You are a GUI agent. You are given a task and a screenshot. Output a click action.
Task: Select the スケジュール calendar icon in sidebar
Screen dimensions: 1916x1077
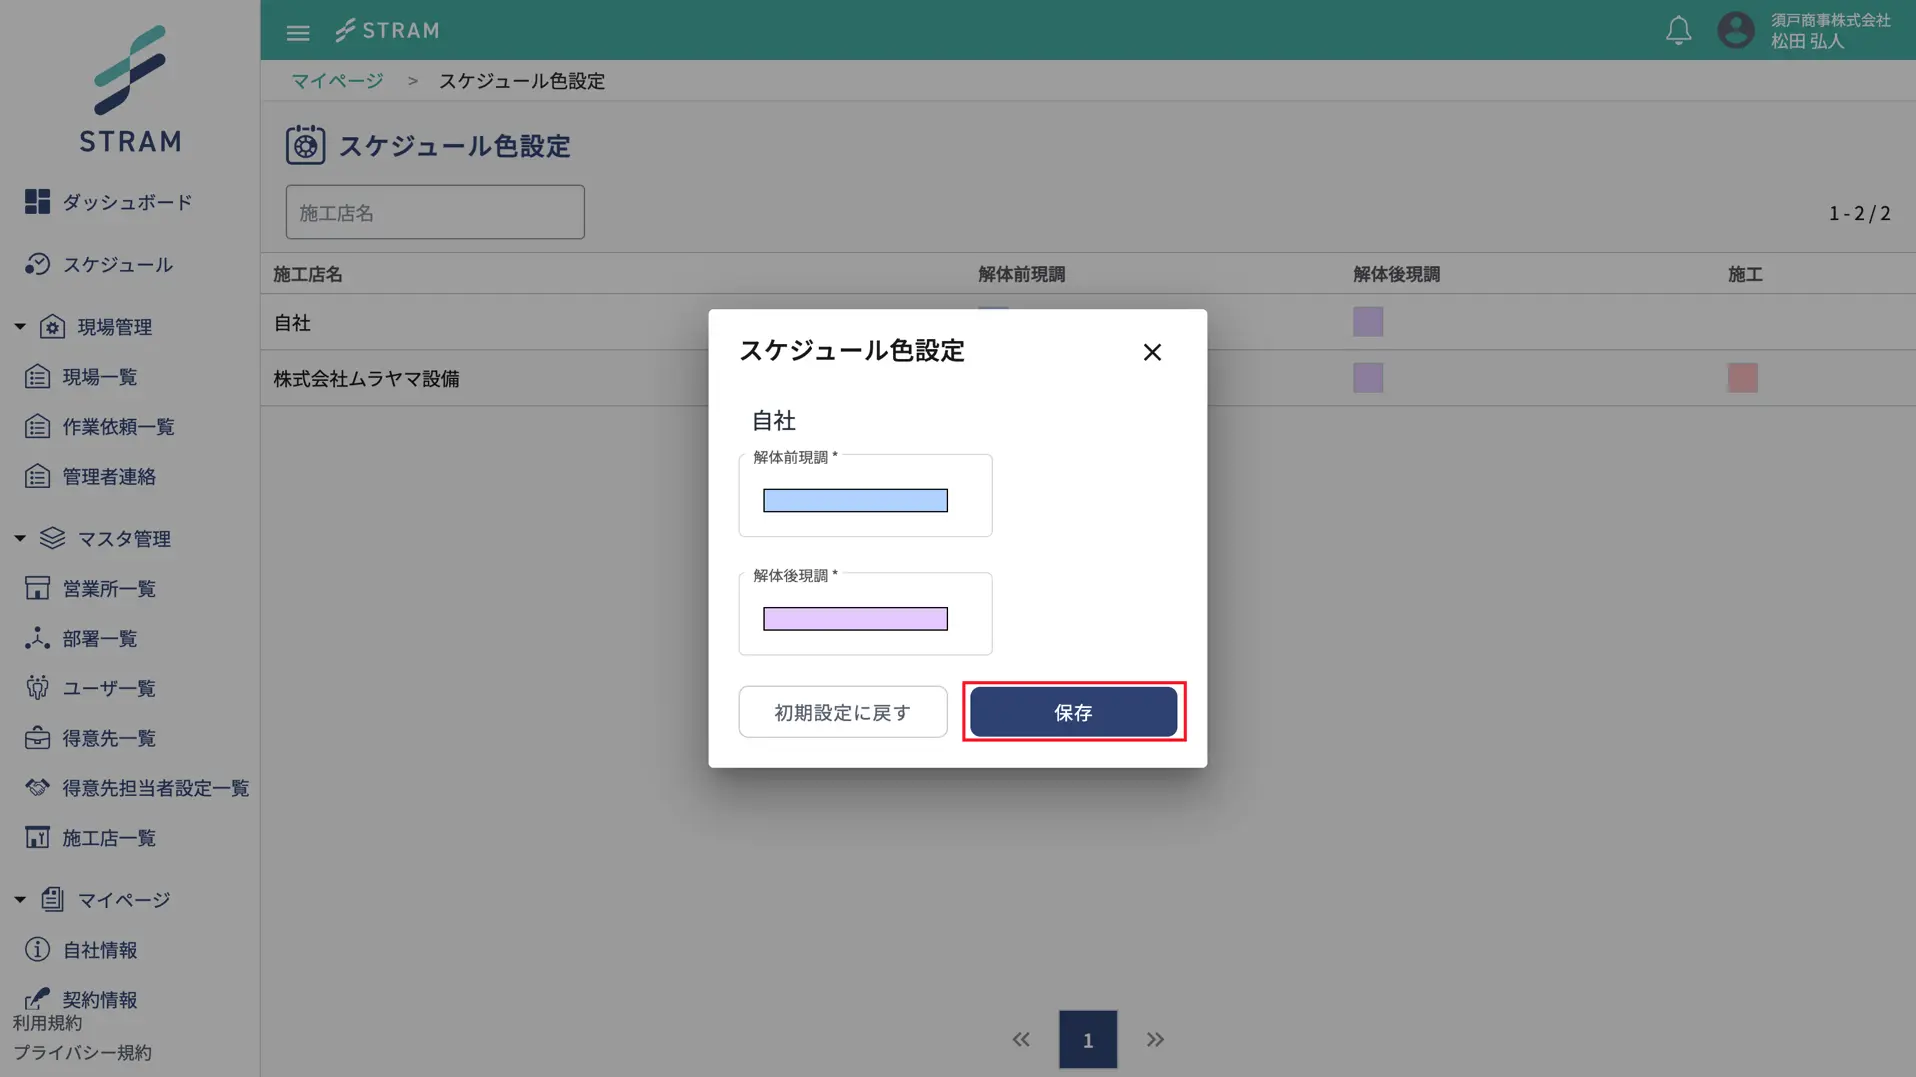37,264
